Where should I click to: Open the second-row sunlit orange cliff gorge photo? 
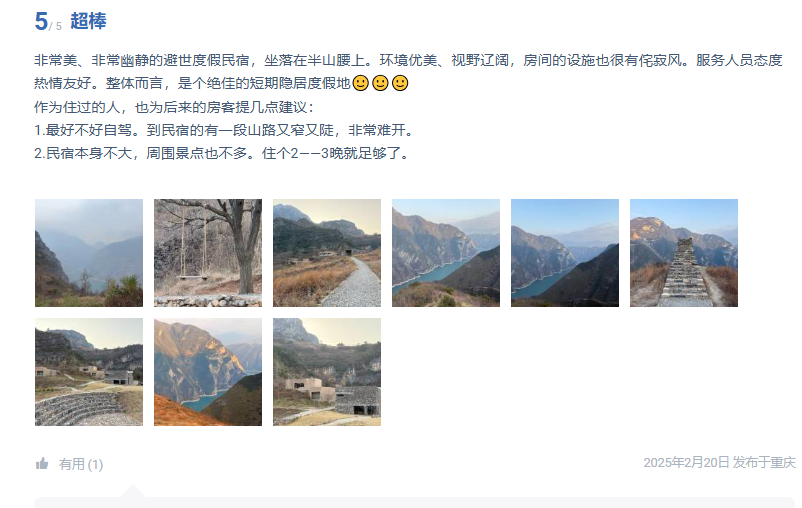coord(208,372)
